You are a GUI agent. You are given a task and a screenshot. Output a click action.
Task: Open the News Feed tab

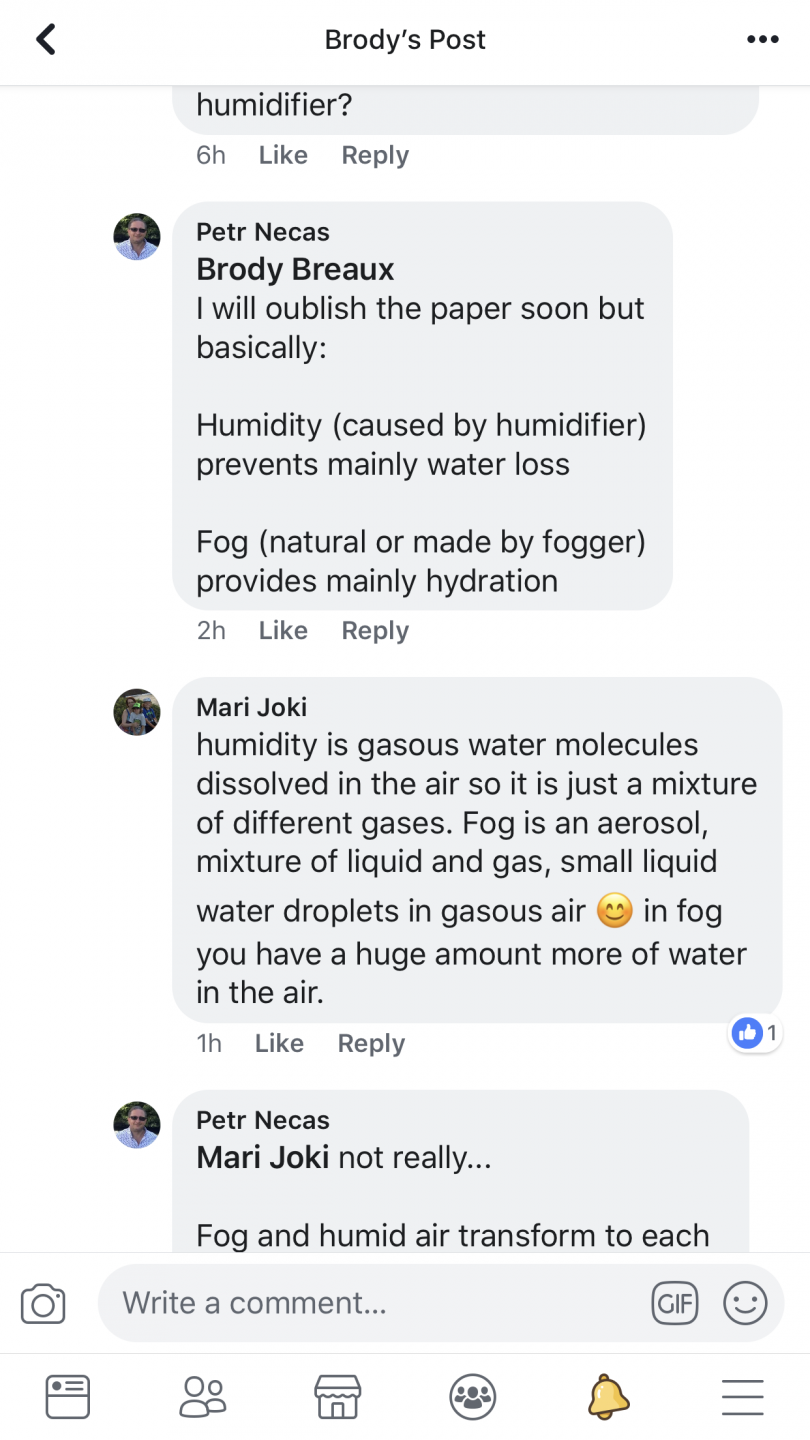(68, 1396)
